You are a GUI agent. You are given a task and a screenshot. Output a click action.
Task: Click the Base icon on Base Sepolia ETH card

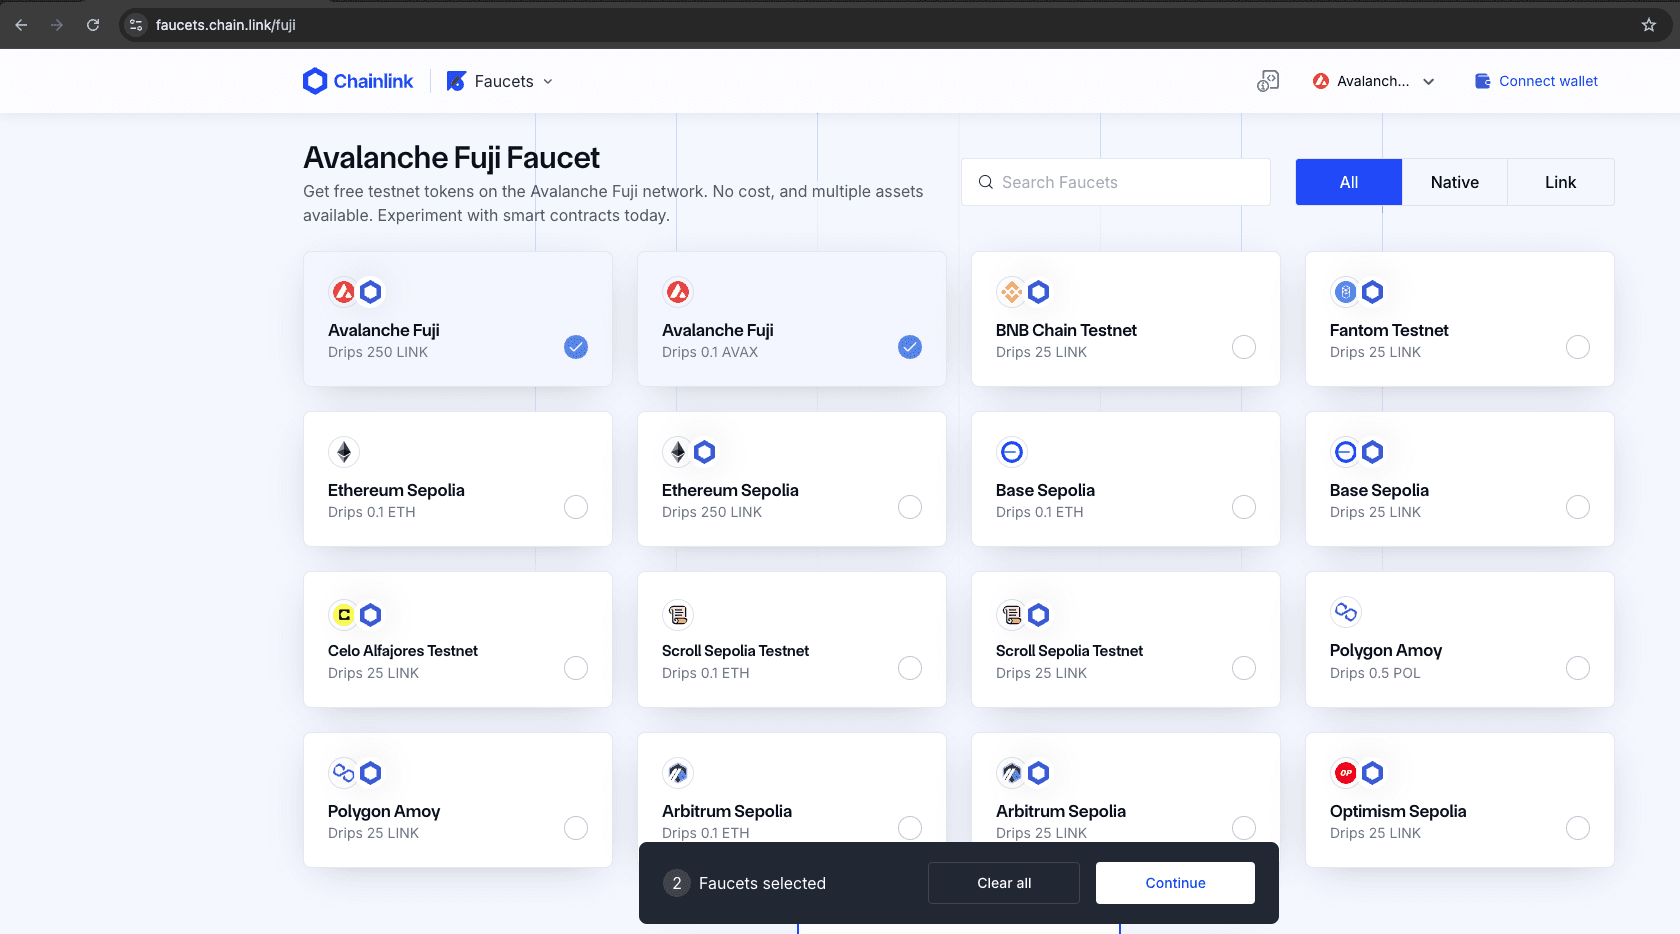coord(1011,452)
